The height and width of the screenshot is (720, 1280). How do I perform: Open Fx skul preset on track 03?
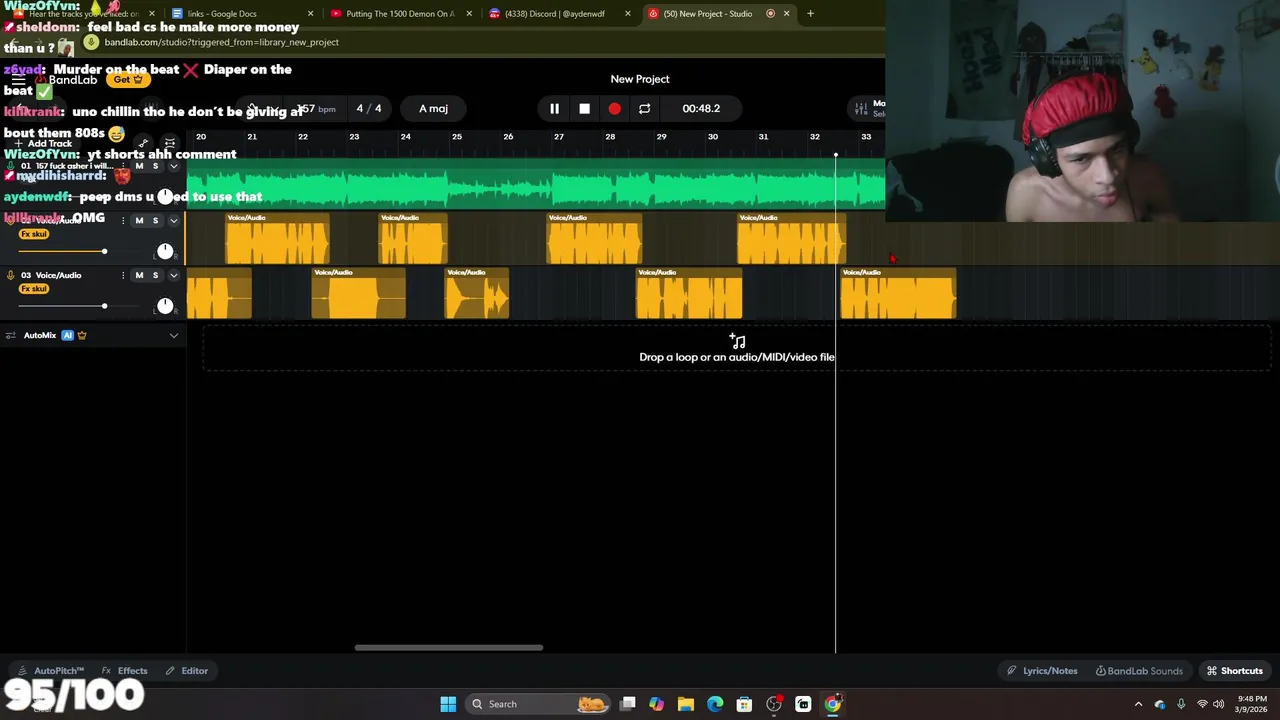[x=34, y=289]
